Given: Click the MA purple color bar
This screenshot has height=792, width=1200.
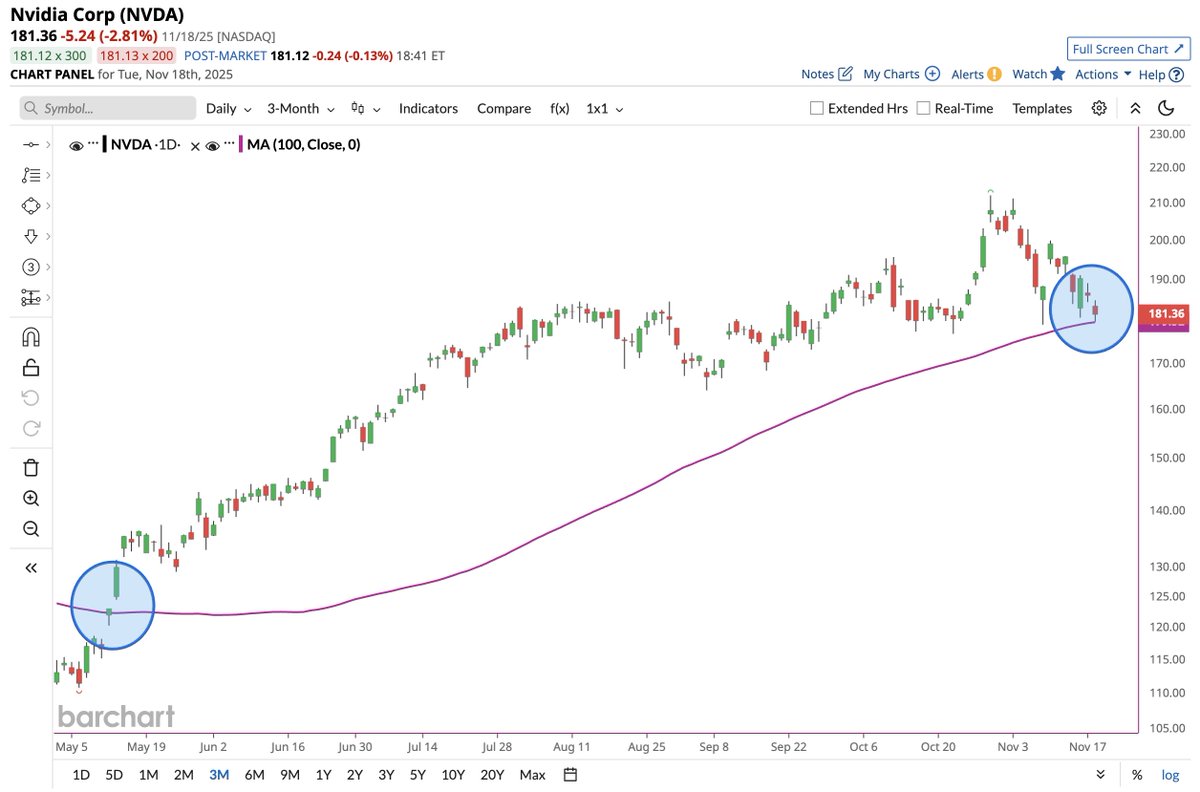Looking at the screenshot, I should coord(241,145).
